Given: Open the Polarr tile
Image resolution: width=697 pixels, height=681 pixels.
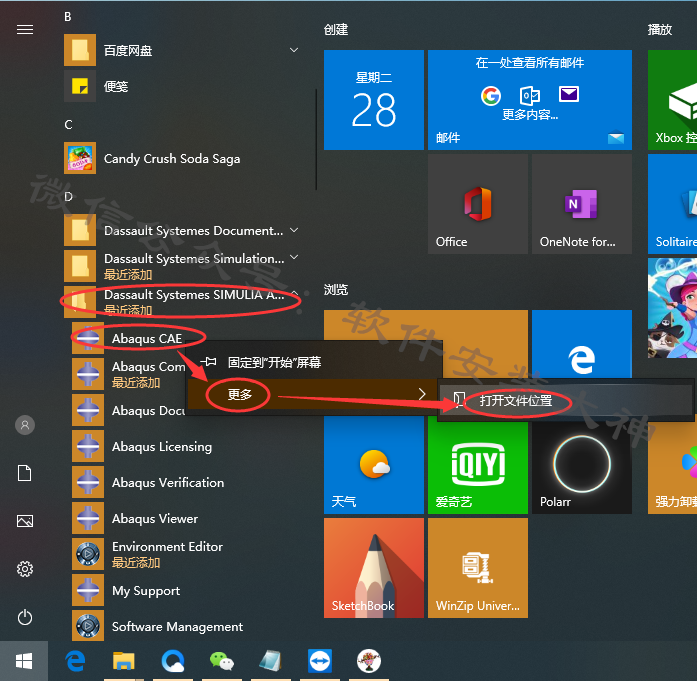Looking at the screenshot, I should click(581, 467).
